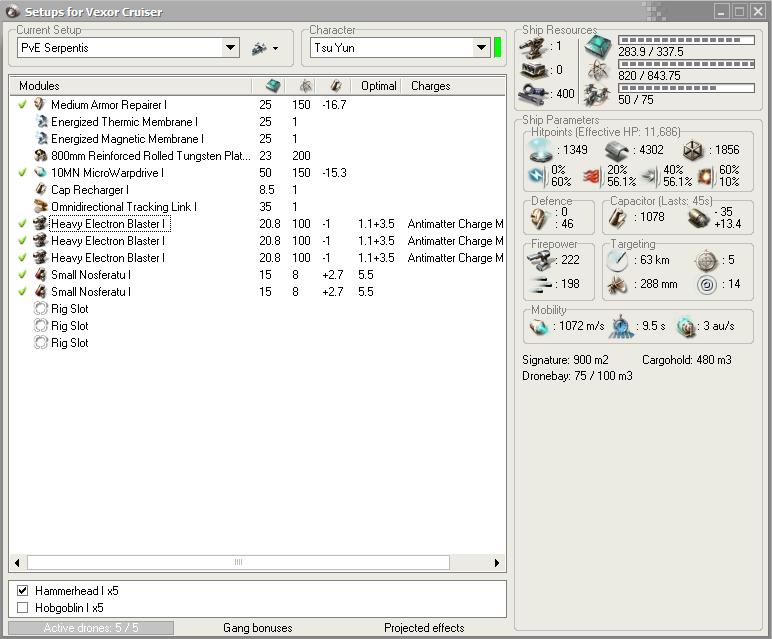Viewport: 772px width, 639px height.
Task: Click the first Rig Slot icon
Action: 40,309
